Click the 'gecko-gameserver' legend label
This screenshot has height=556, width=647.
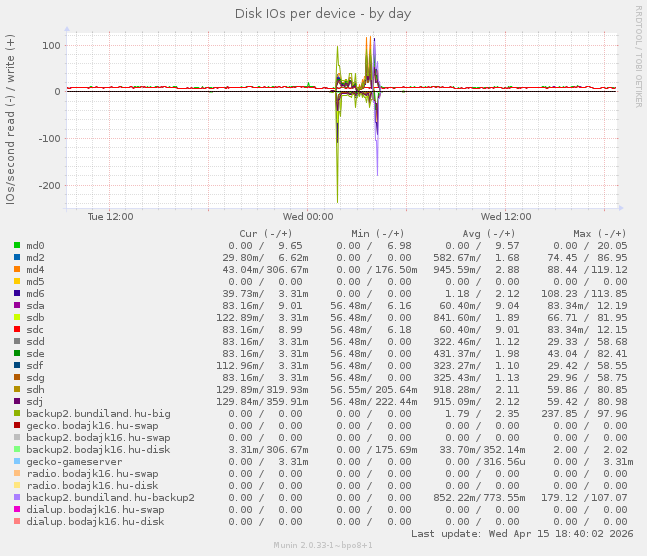[x=74, y=461]
